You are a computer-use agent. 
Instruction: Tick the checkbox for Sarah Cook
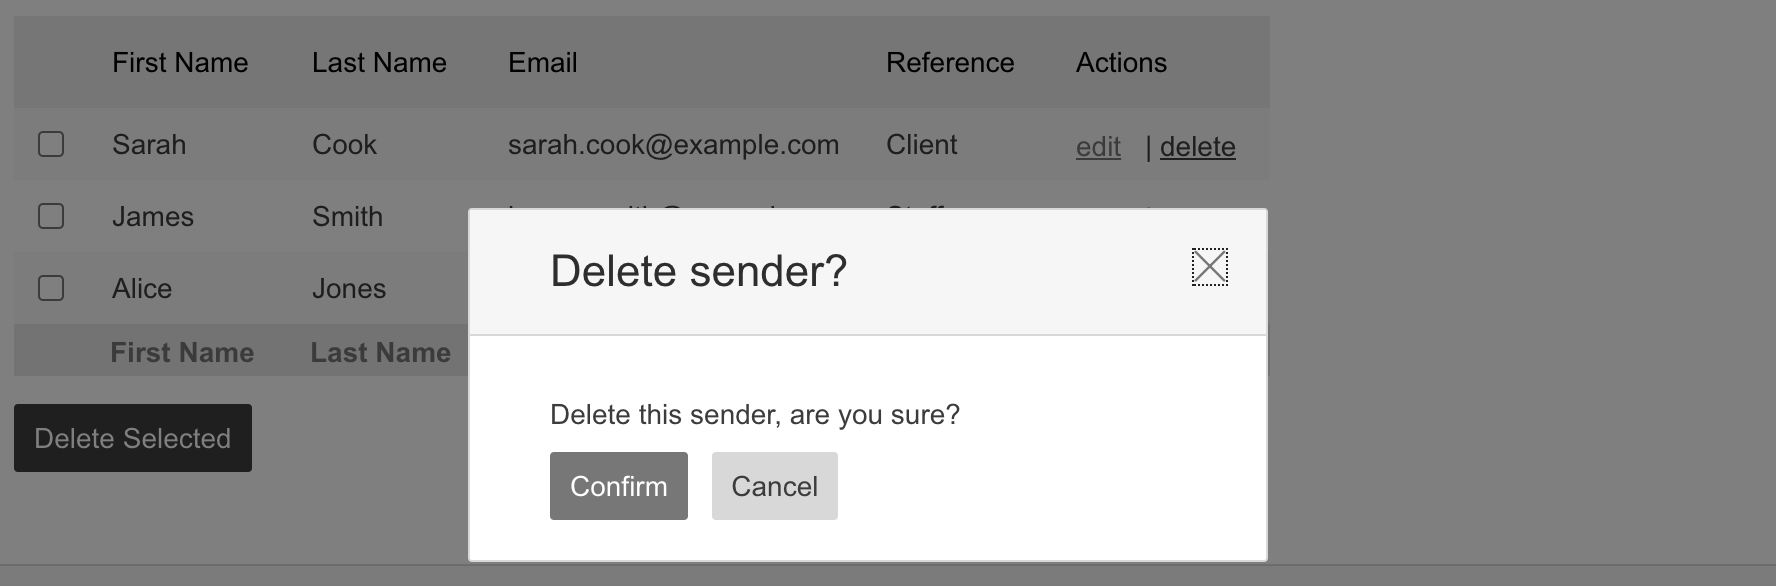[51, 144]
